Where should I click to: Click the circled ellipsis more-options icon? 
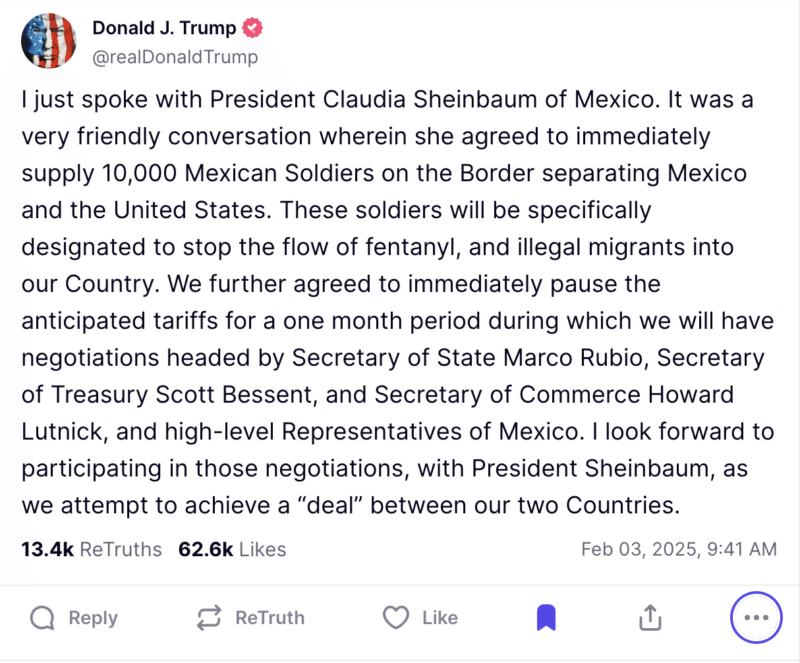(756, 618)
